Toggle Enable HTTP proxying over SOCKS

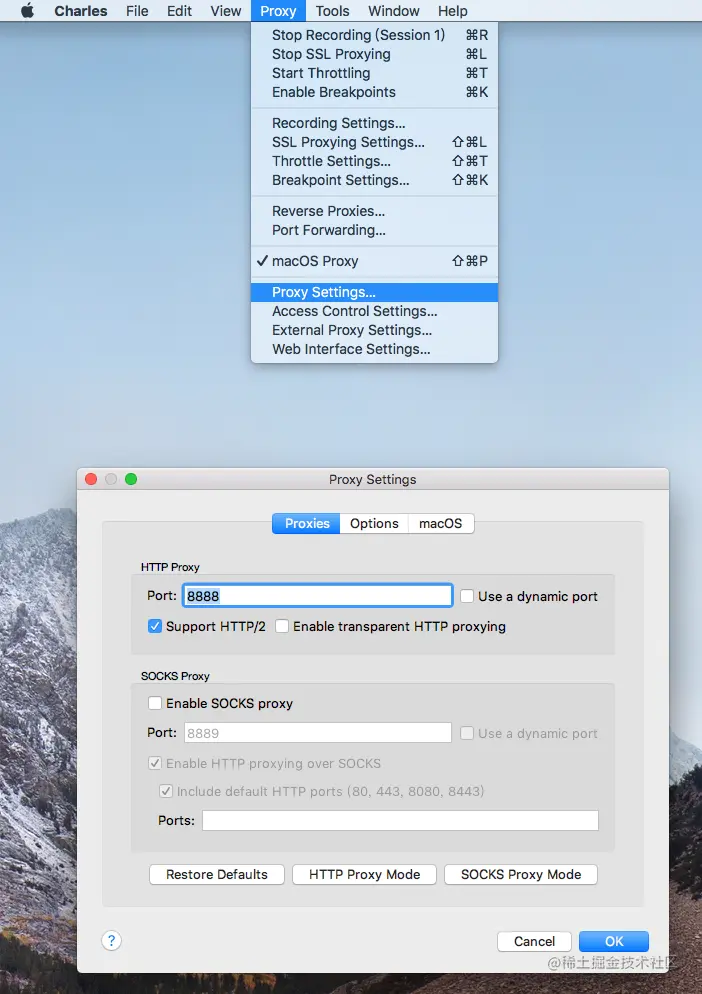click(x=155, y=763)
